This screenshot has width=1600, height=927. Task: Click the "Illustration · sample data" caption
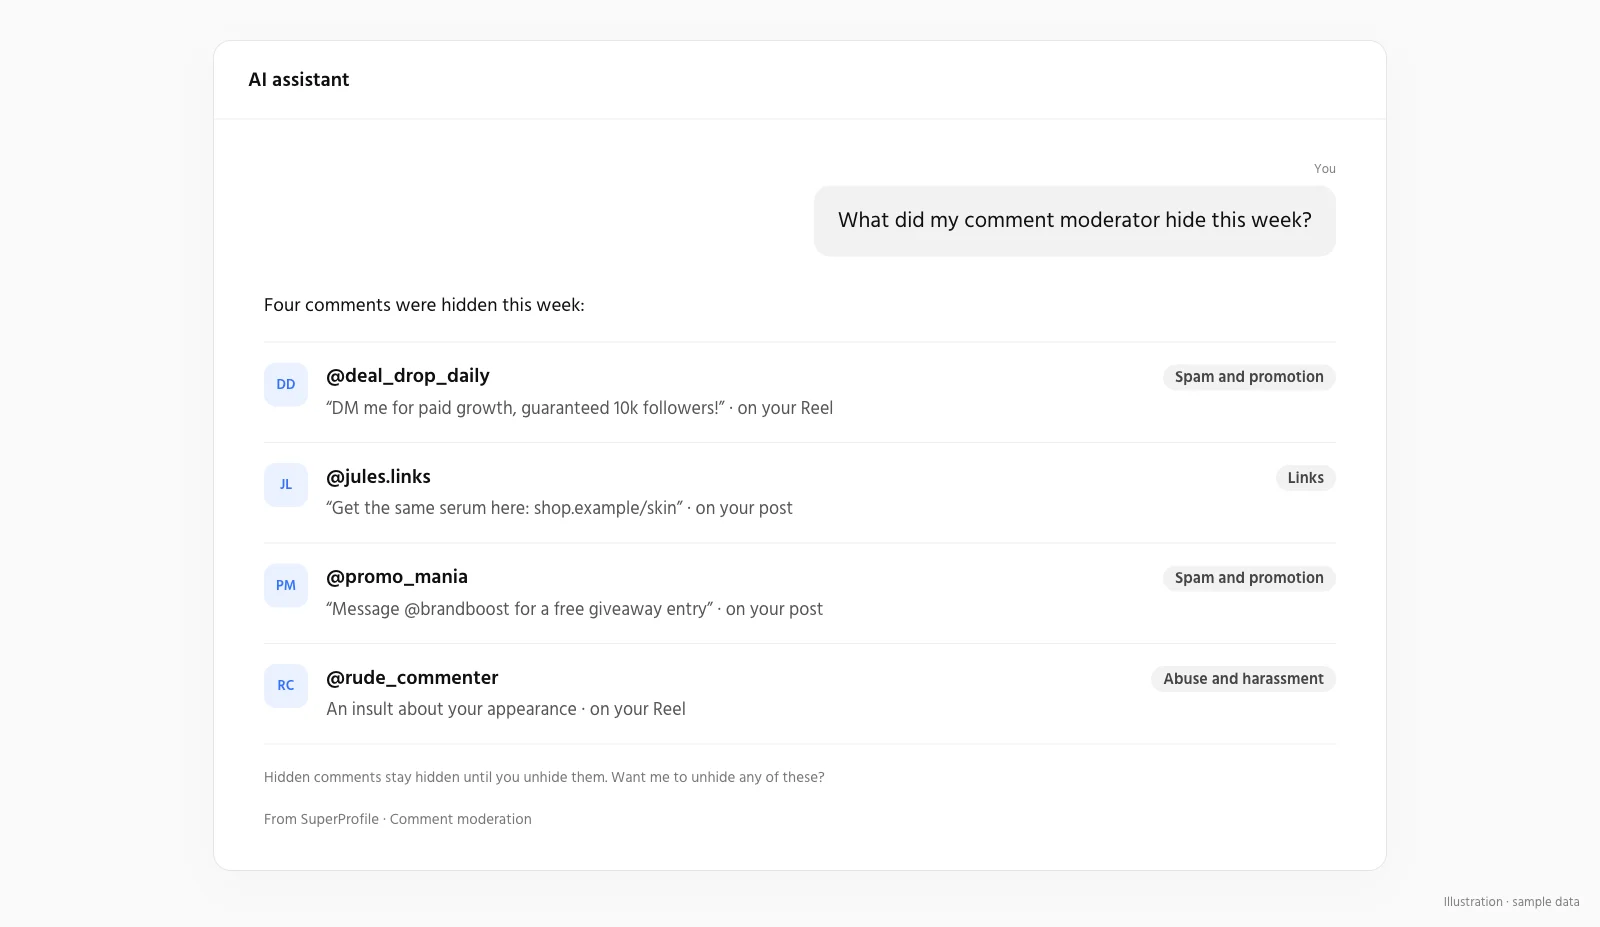[x=1511, y=902]
